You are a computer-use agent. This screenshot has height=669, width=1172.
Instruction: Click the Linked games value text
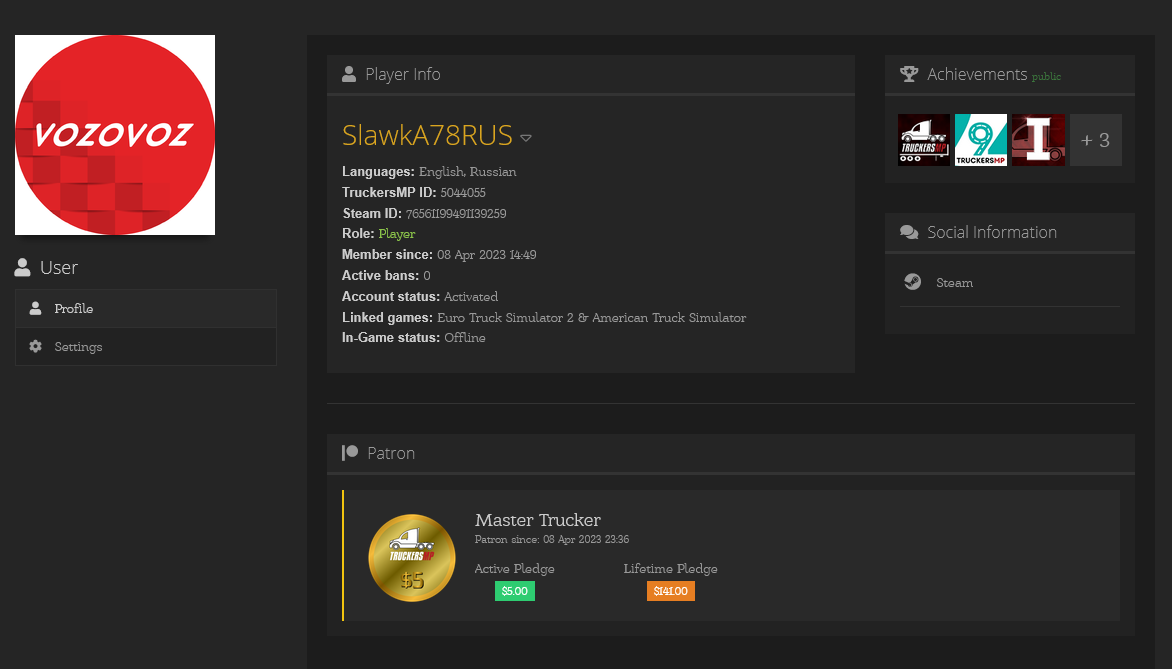coord(591,318)
